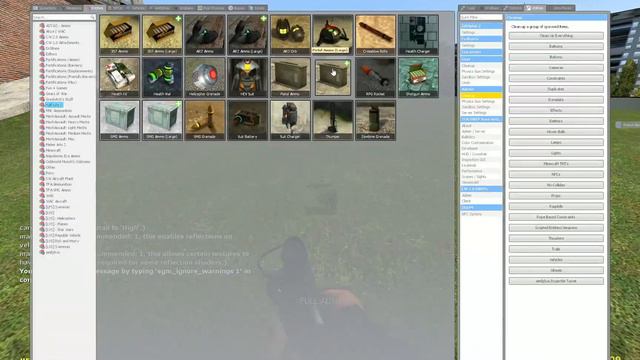Spawn the 357 Ammo (Large) entity
This screenshot has height=360, width=640.
click(x=162, y=35)
